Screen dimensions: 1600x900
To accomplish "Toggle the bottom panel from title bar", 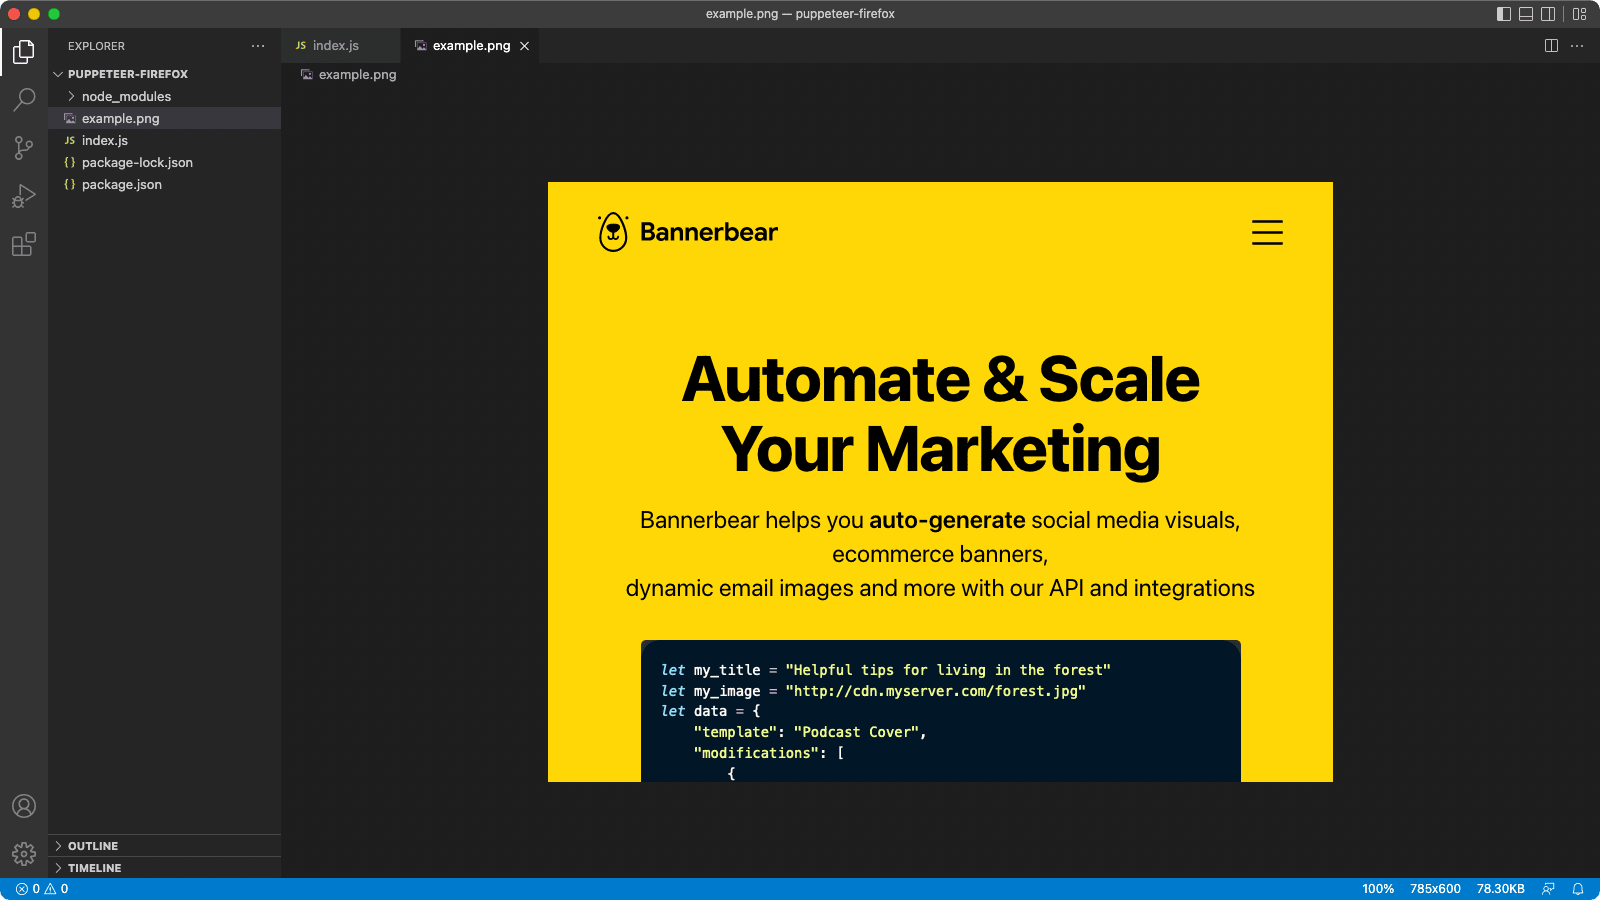I will pos(1526,14).
